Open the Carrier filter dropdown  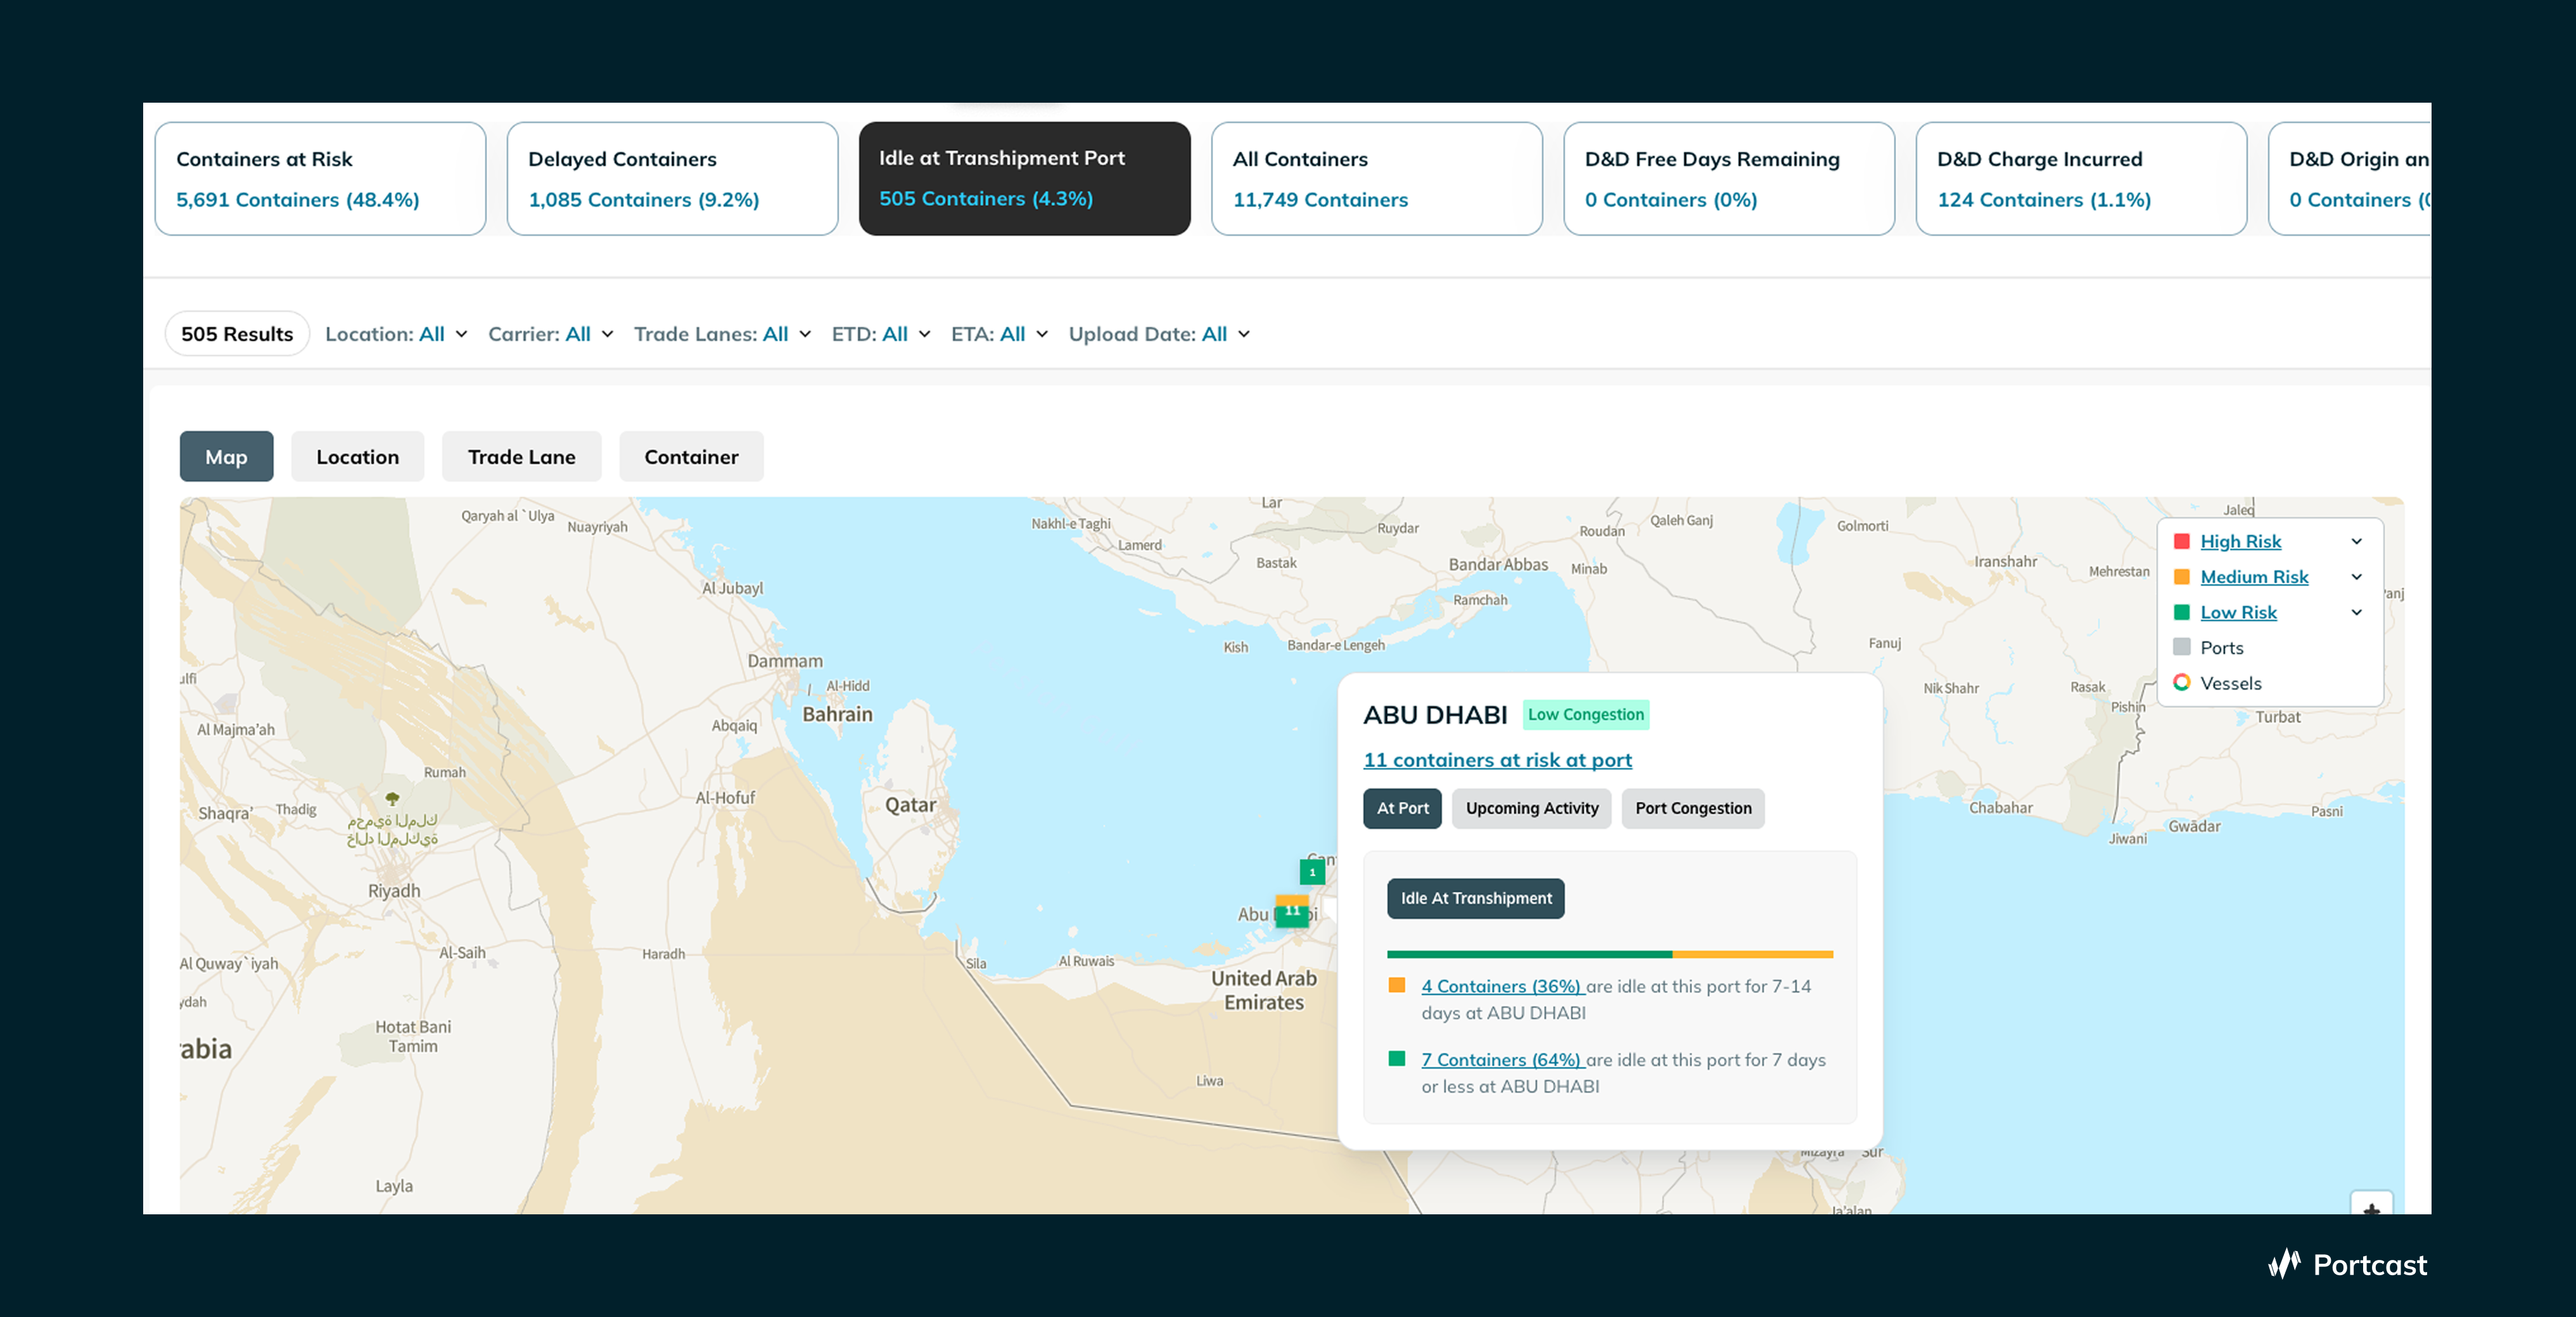point(550,334)
